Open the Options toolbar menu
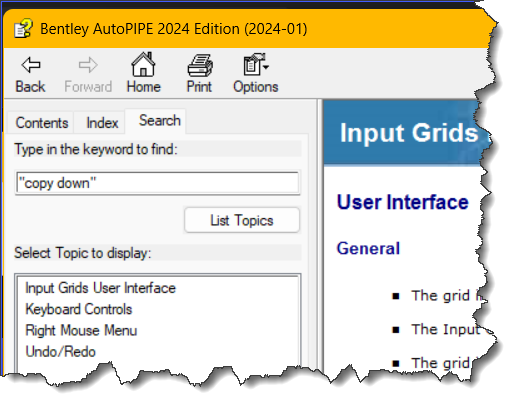Screen dimensions: 519x408 (256, 74)
